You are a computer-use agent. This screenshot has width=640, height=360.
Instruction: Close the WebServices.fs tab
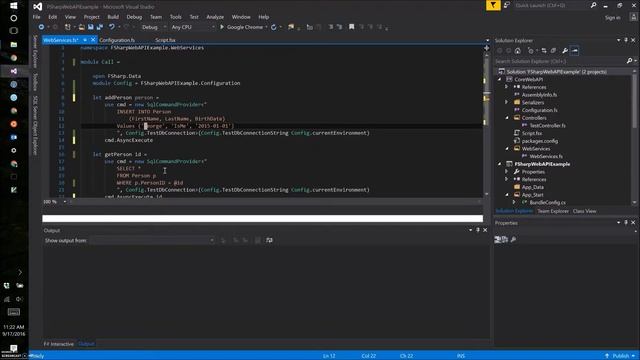tap(93, 40)
